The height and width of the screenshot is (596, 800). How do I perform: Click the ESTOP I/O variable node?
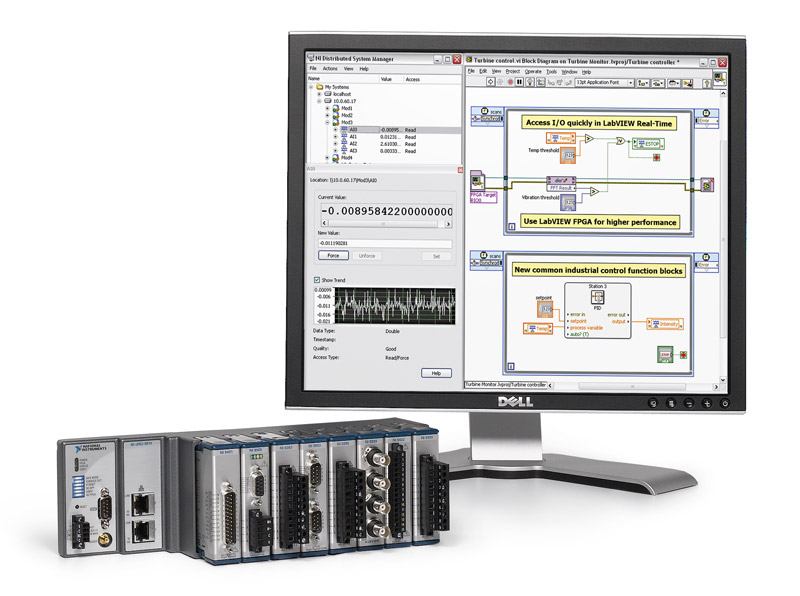(x=648, y=144)
